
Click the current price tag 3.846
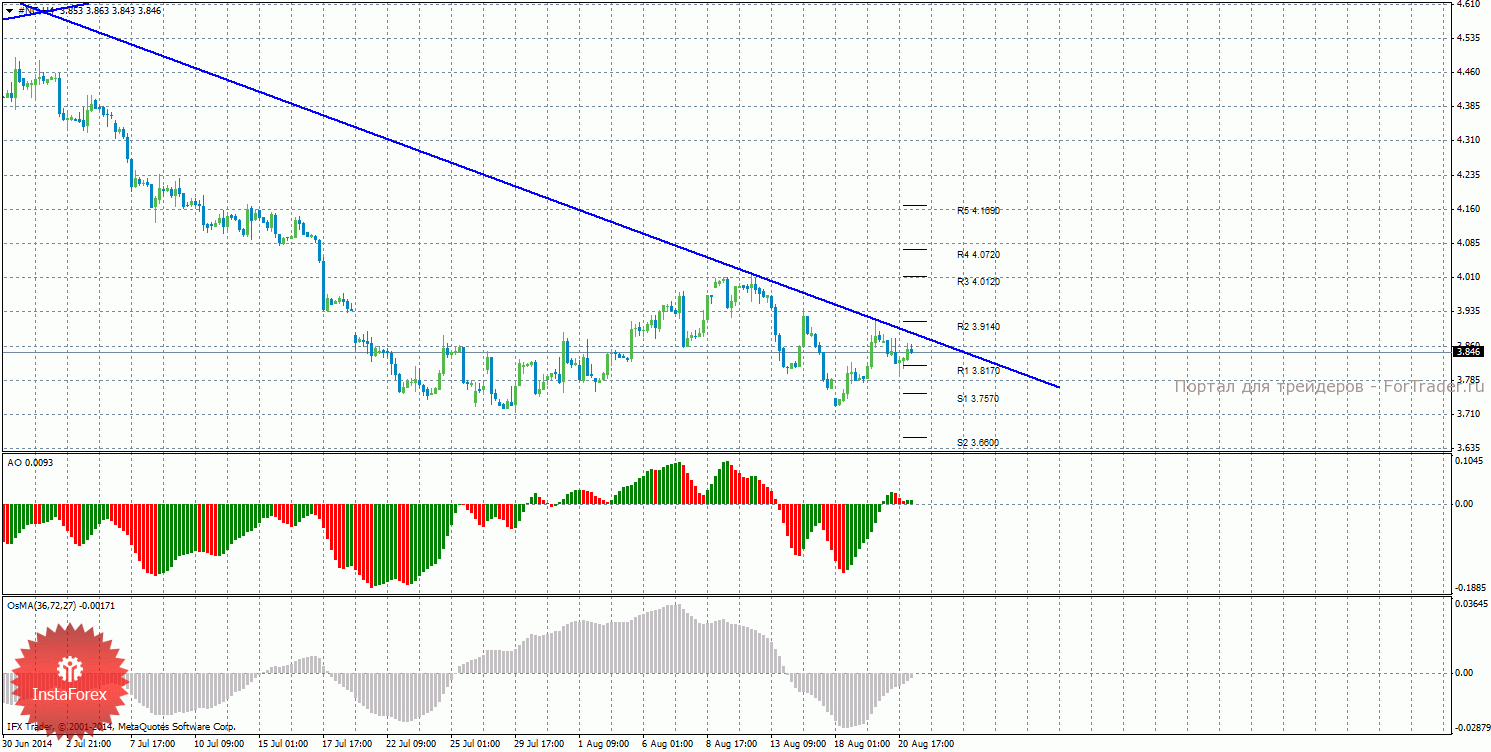[1468, 351]
